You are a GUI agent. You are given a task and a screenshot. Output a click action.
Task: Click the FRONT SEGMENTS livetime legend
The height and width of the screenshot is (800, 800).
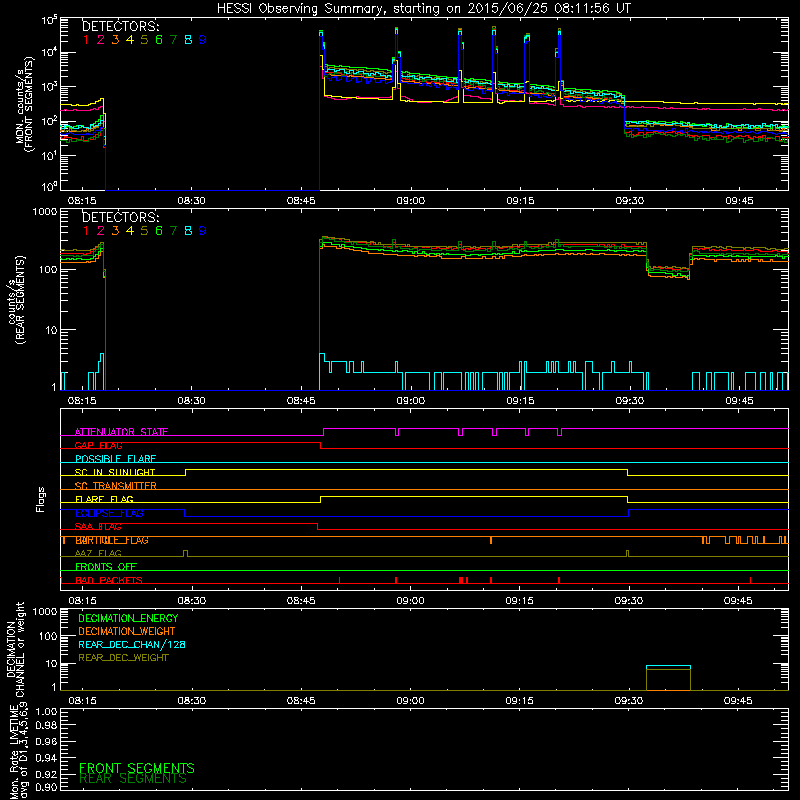[x=137, y=768]
